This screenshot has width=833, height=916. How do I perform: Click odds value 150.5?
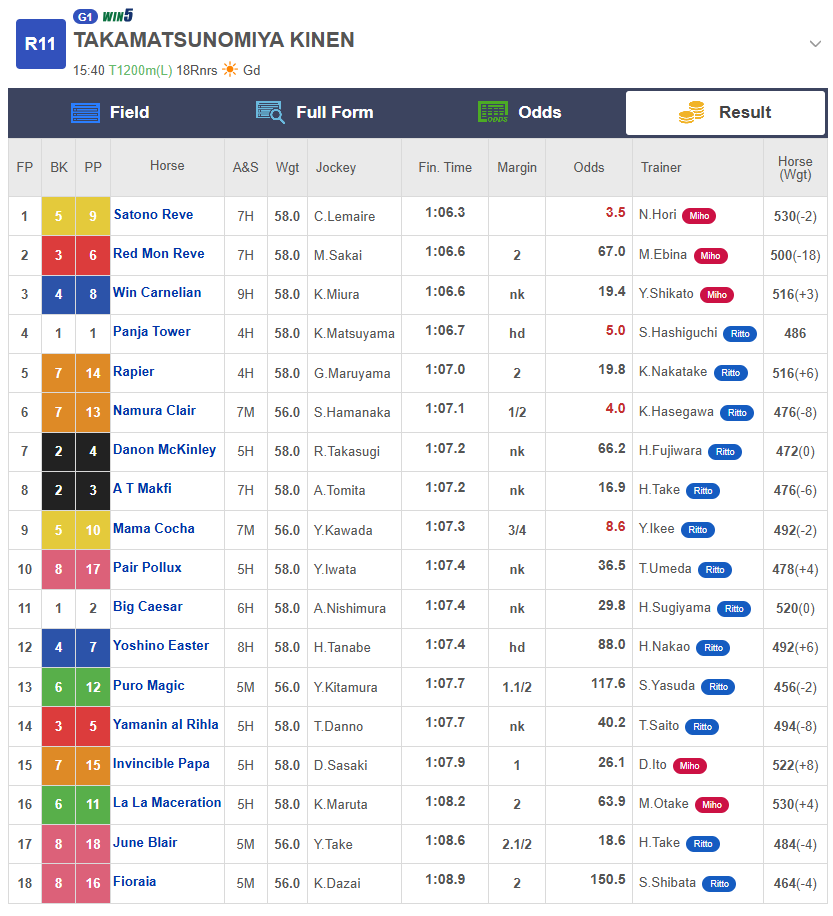[x=608, y=880]
